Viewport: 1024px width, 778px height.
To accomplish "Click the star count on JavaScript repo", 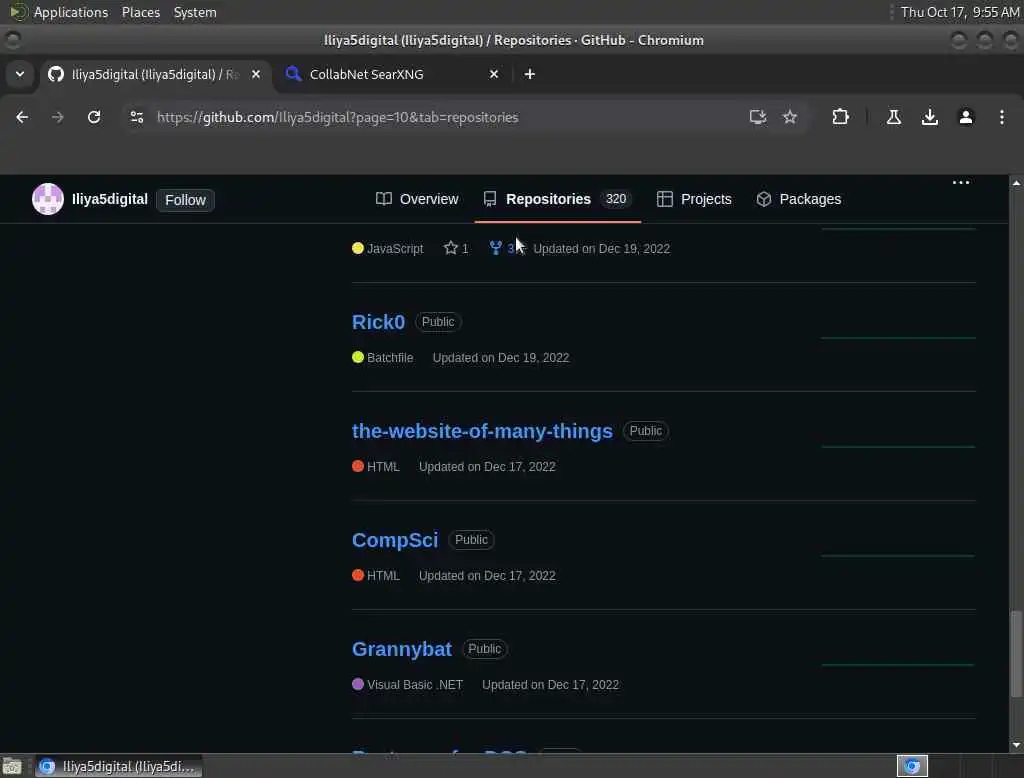I will (x=456, y=248).
